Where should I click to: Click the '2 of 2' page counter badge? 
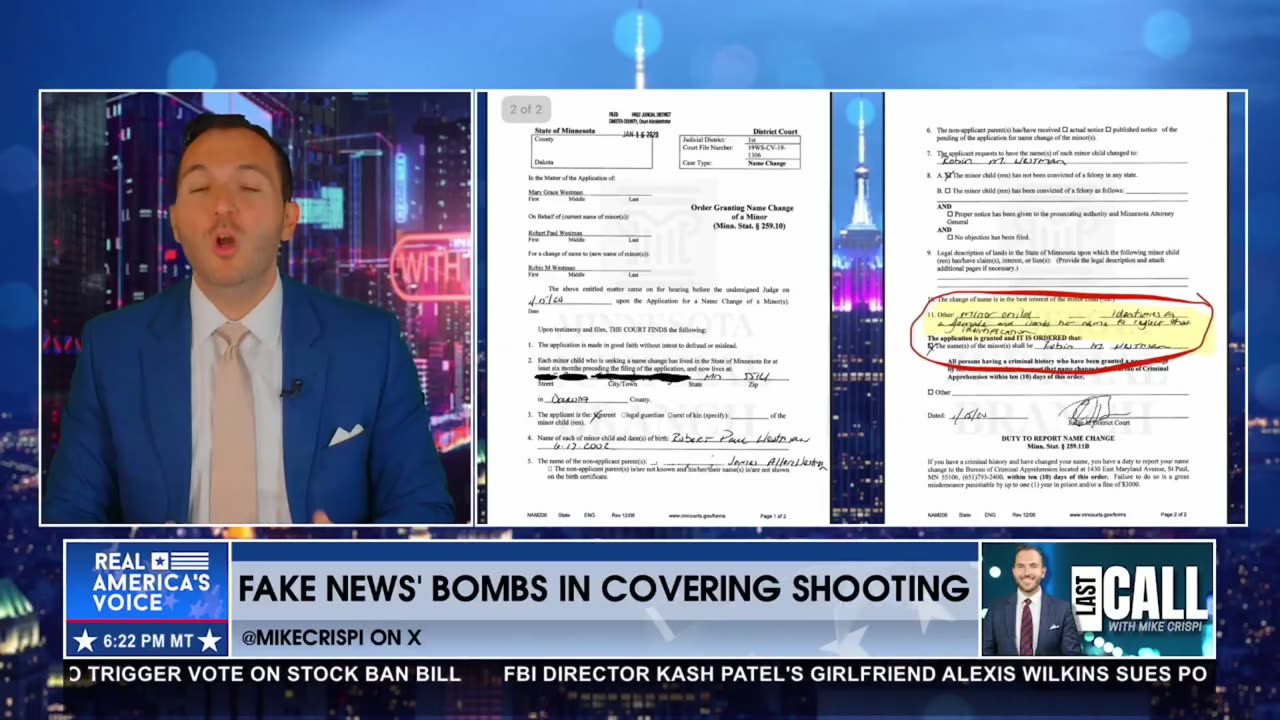(526, 109)
